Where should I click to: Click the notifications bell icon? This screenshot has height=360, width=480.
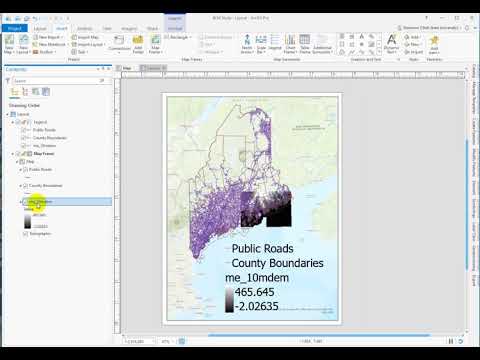tap(467, 28)
